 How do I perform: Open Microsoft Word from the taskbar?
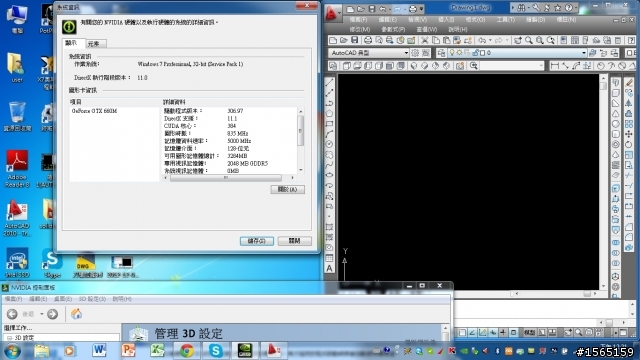[99, 351]
